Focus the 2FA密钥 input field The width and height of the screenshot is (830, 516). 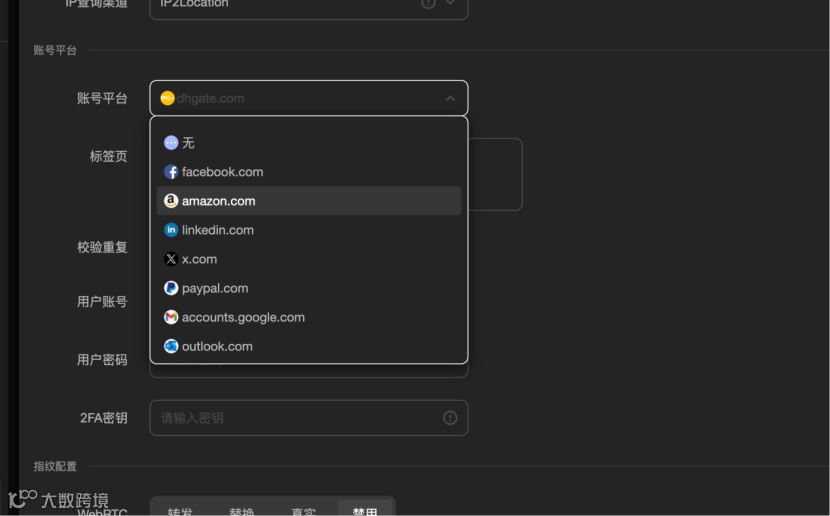point(309,418)
